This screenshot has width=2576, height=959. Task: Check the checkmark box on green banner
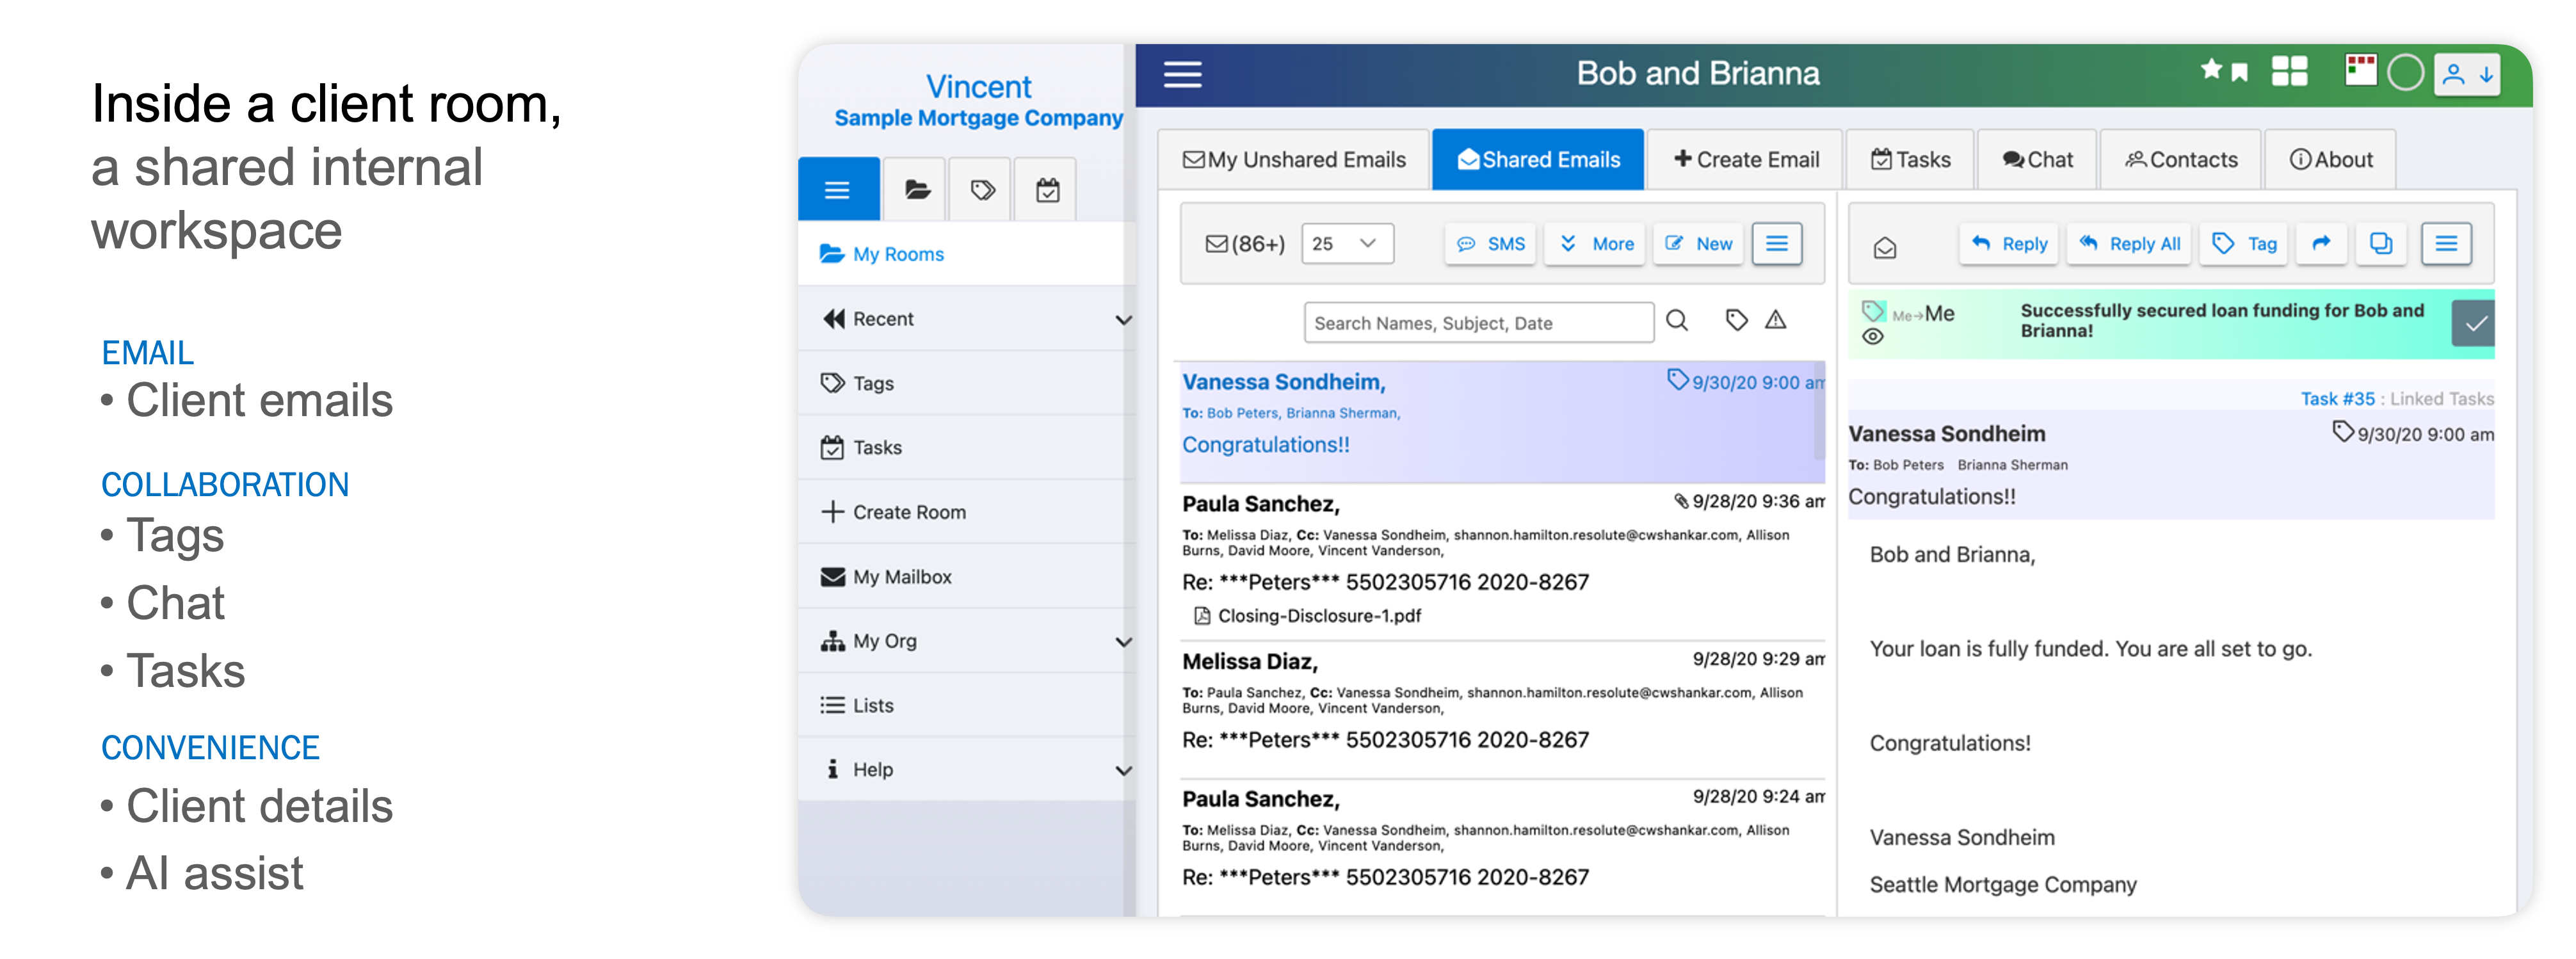(2473, 324)
